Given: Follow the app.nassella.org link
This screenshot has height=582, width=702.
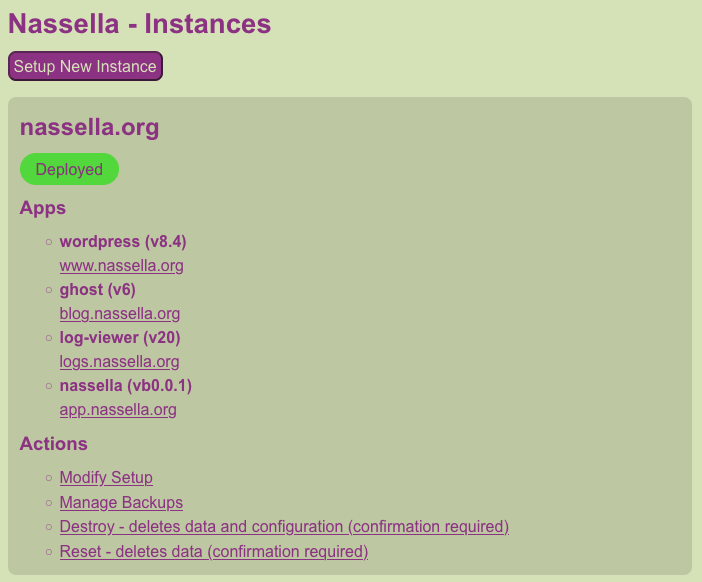Looking at the screenshot, I should pyautogui.click(x=118, y=410).
